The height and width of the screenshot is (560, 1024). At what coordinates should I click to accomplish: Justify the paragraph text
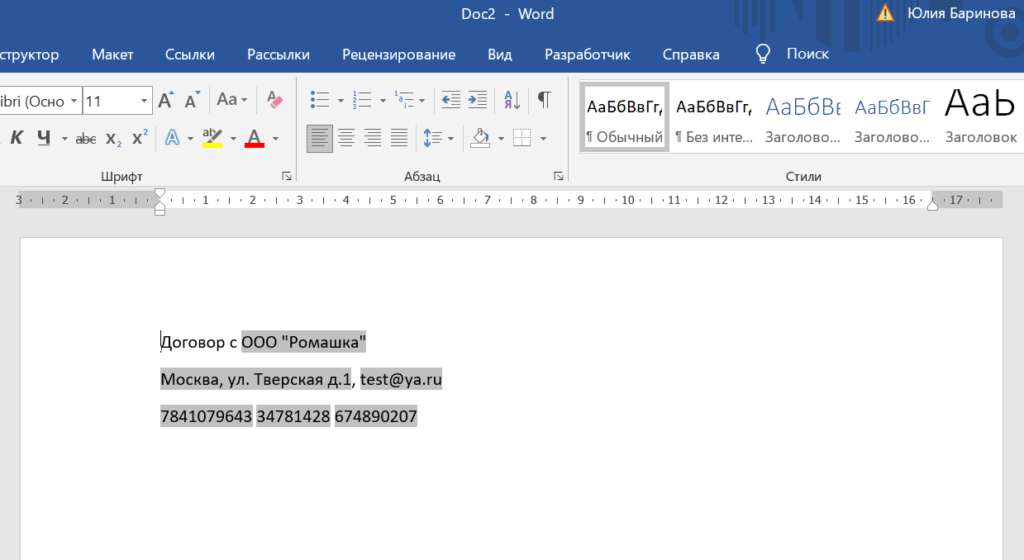399,138
